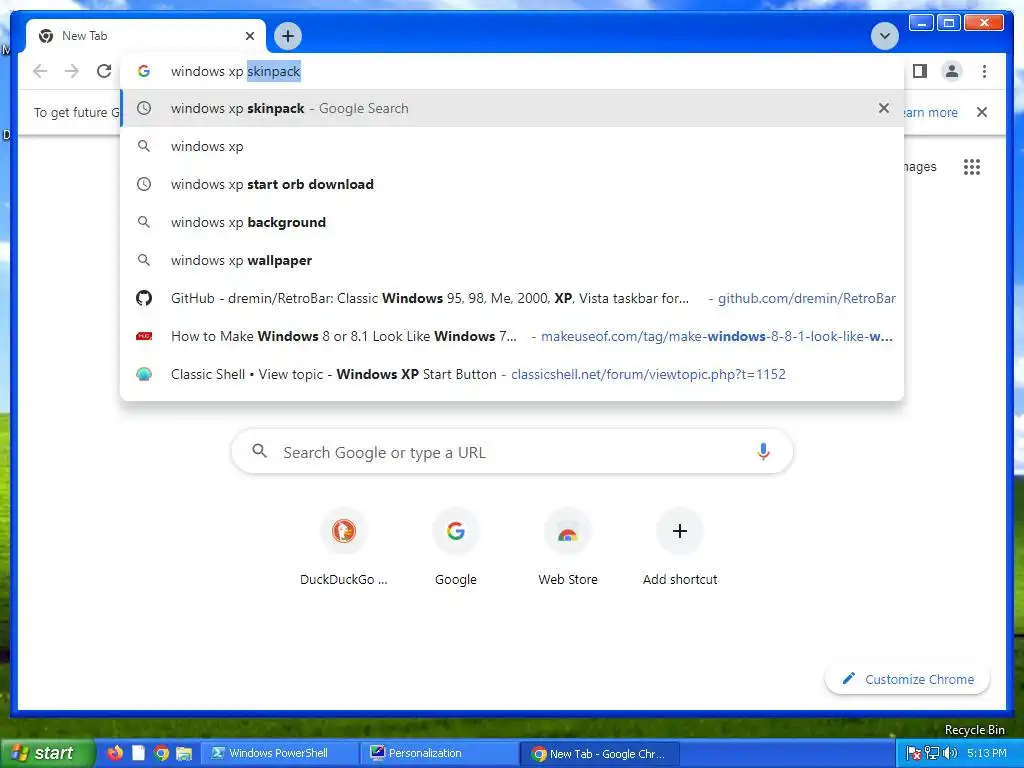
Task: Open the Classic Shell forum suggestion
Action: 512,374
